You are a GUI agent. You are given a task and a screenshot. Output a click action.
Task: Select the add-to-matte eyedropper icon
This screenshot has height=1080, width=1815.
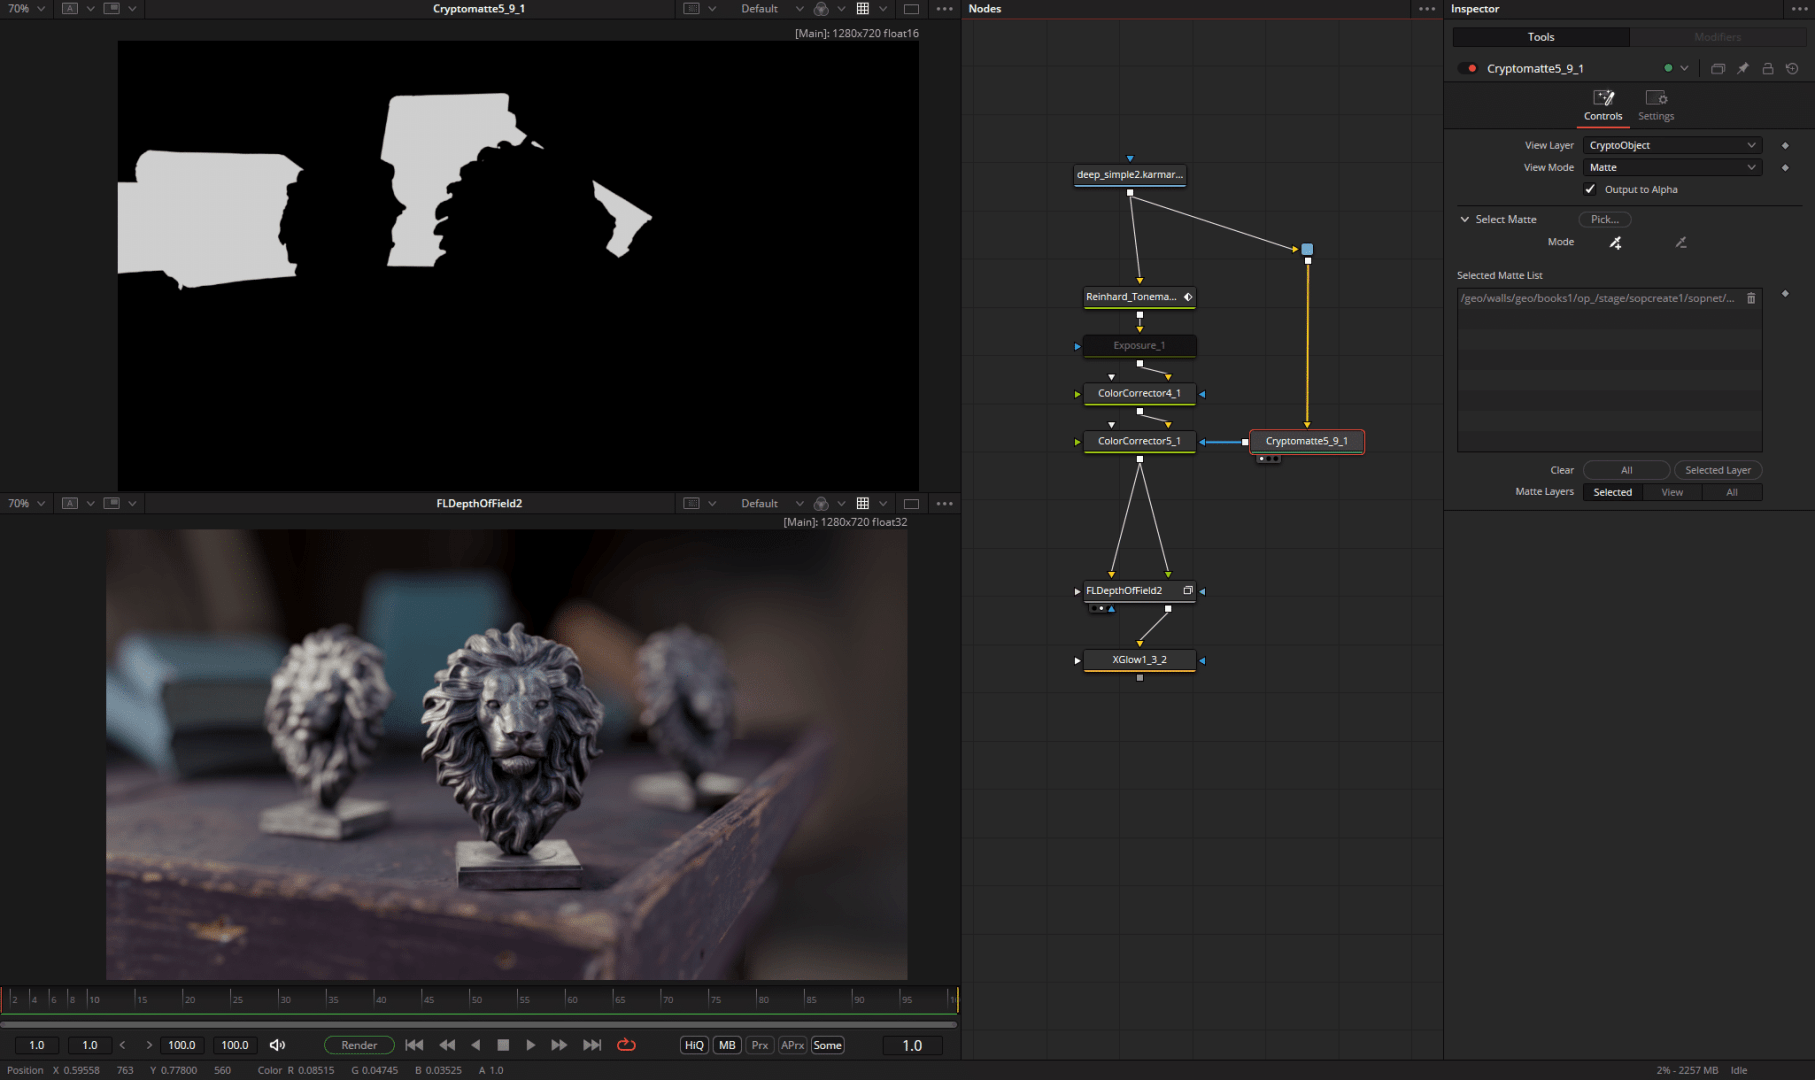(x=1614, y=242)
